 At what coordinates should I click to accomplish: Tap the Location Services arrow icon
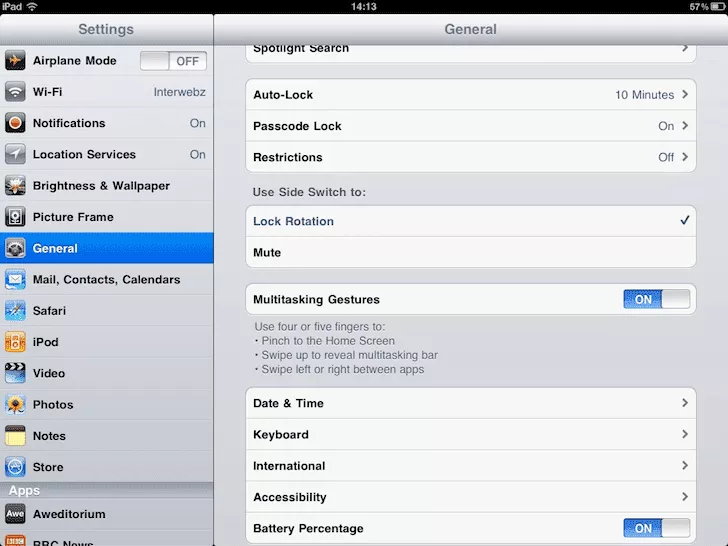click(15, 154)
